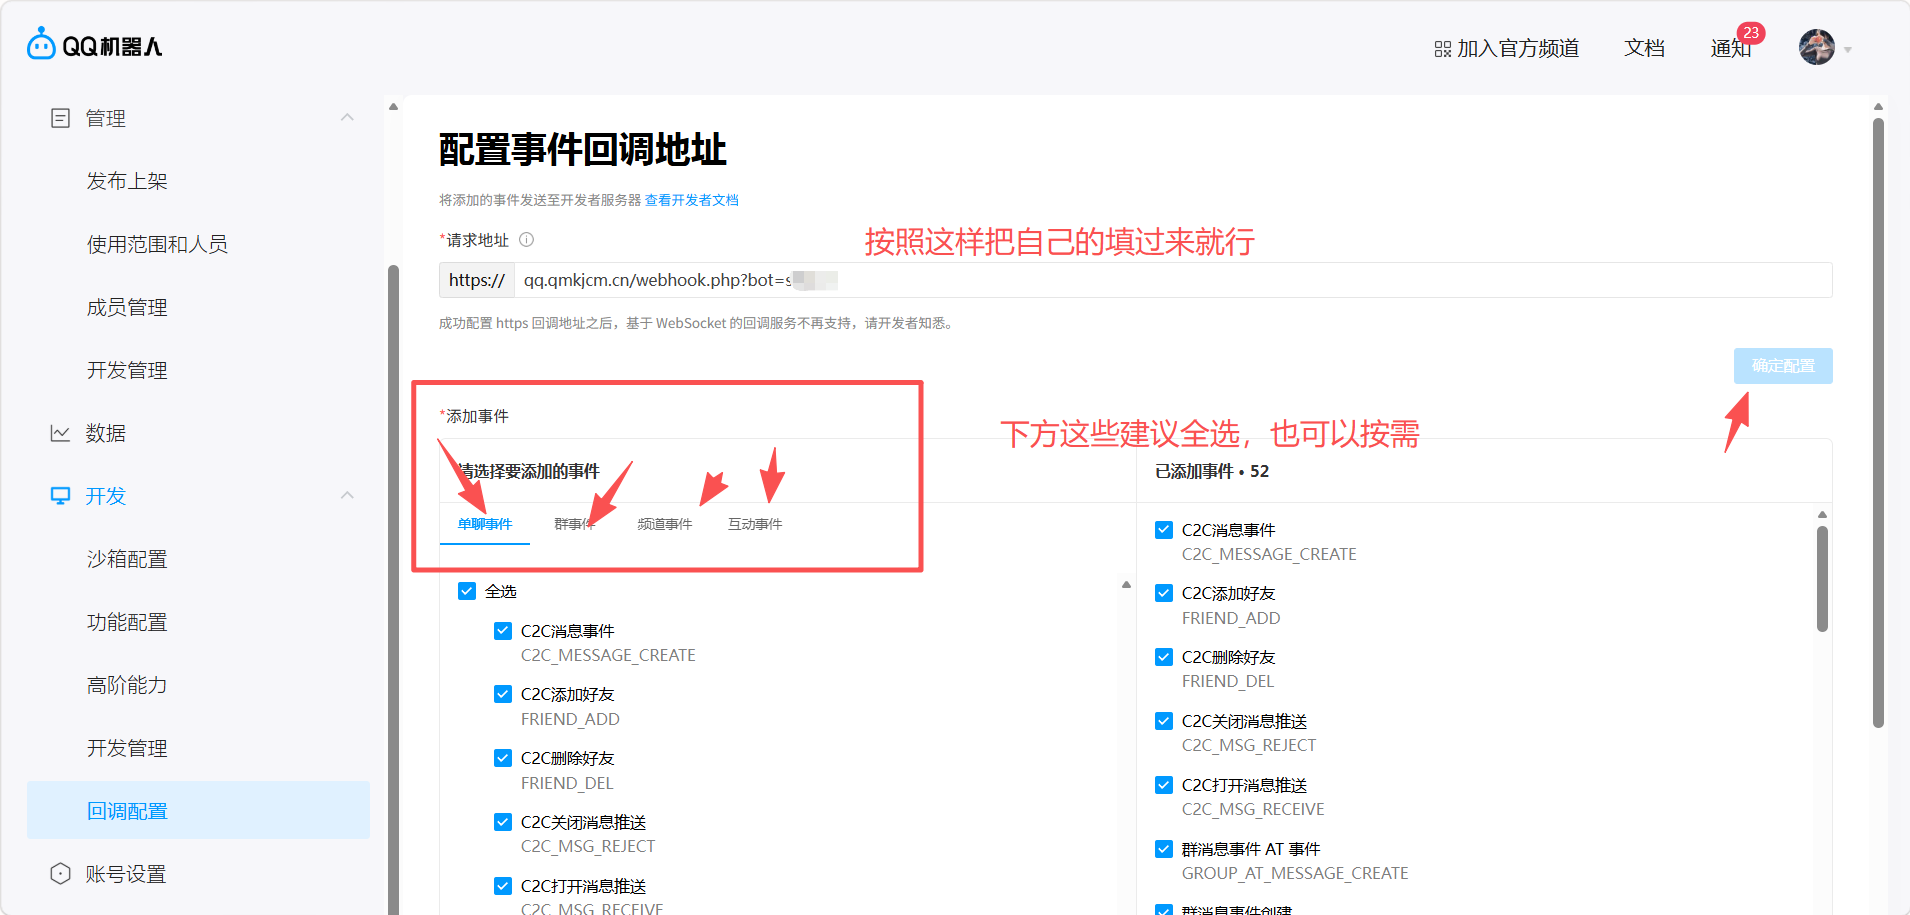Switch to the 单聊事件 tab
This screenshot has height=915, width=1910.
pyautogui.click(x=485, y=524)
